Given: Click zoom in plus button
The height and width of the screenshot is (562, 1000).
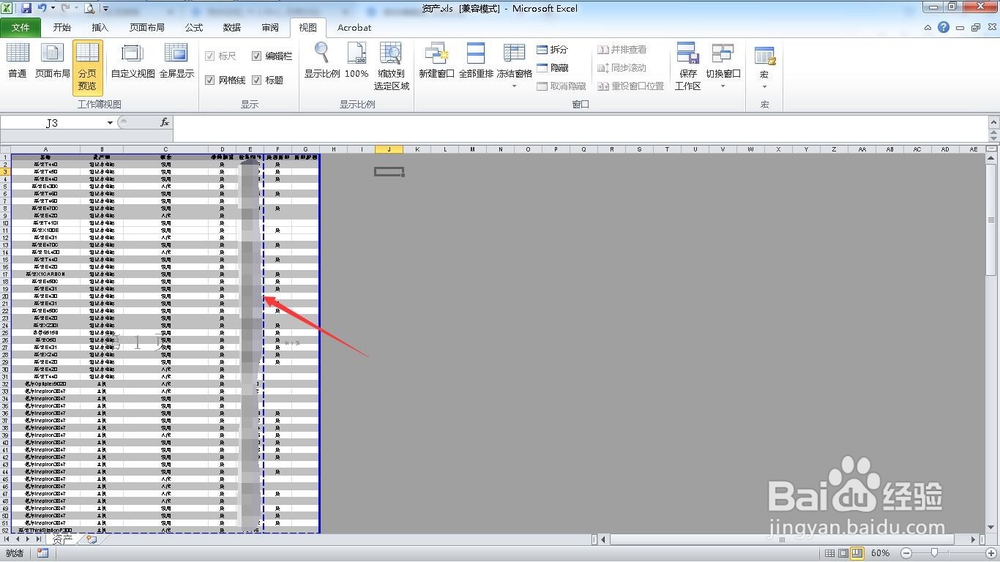Looking at the screenshot, I should 991,553.
